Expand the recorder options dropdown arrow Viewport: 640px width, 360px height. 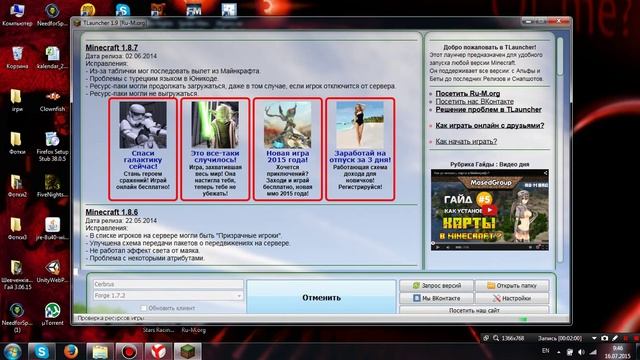(x=594, y=338)
